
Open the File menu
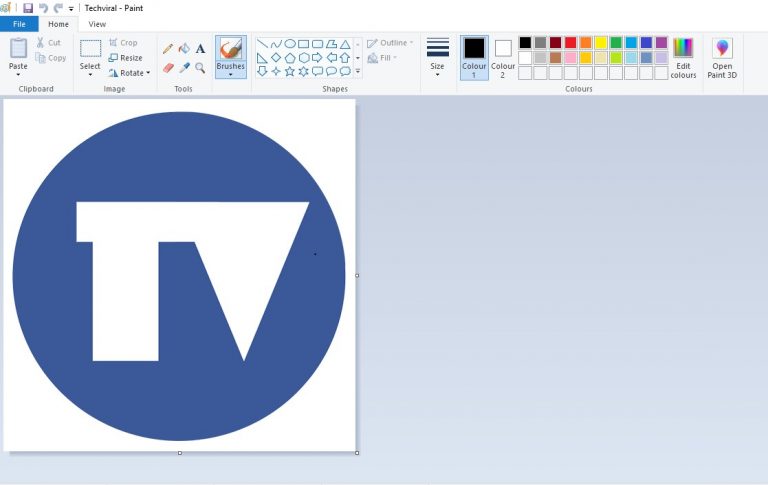[19, 24]
